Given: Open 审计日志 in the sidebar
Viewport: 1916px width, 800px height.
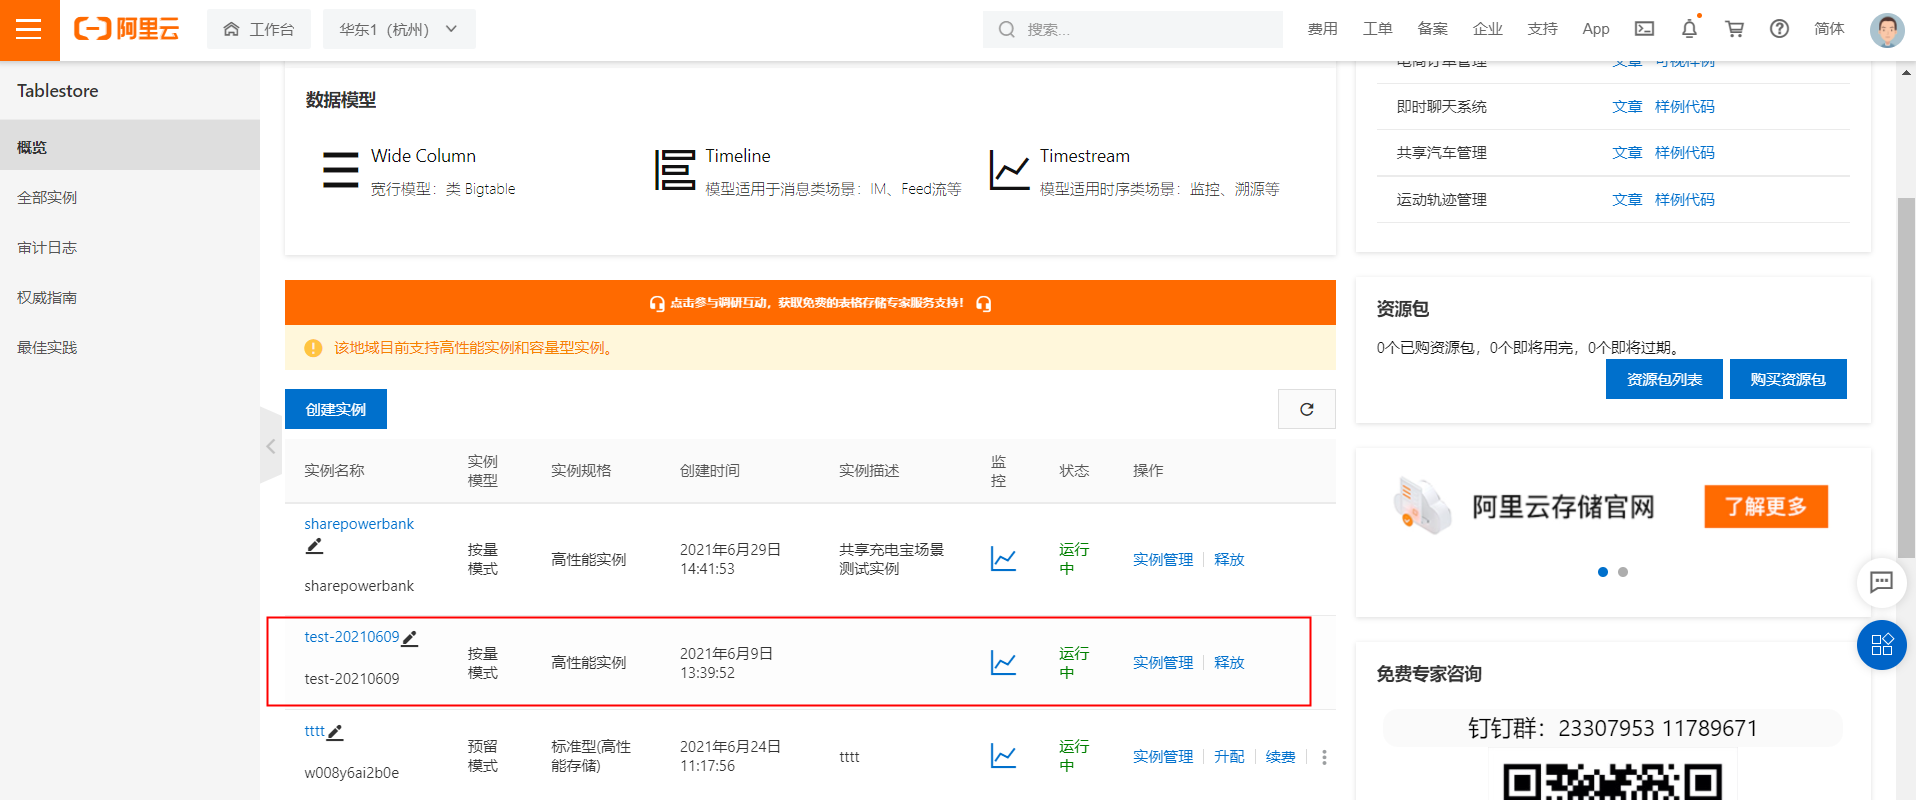Looking at the screenshot, I should (47, 247).
